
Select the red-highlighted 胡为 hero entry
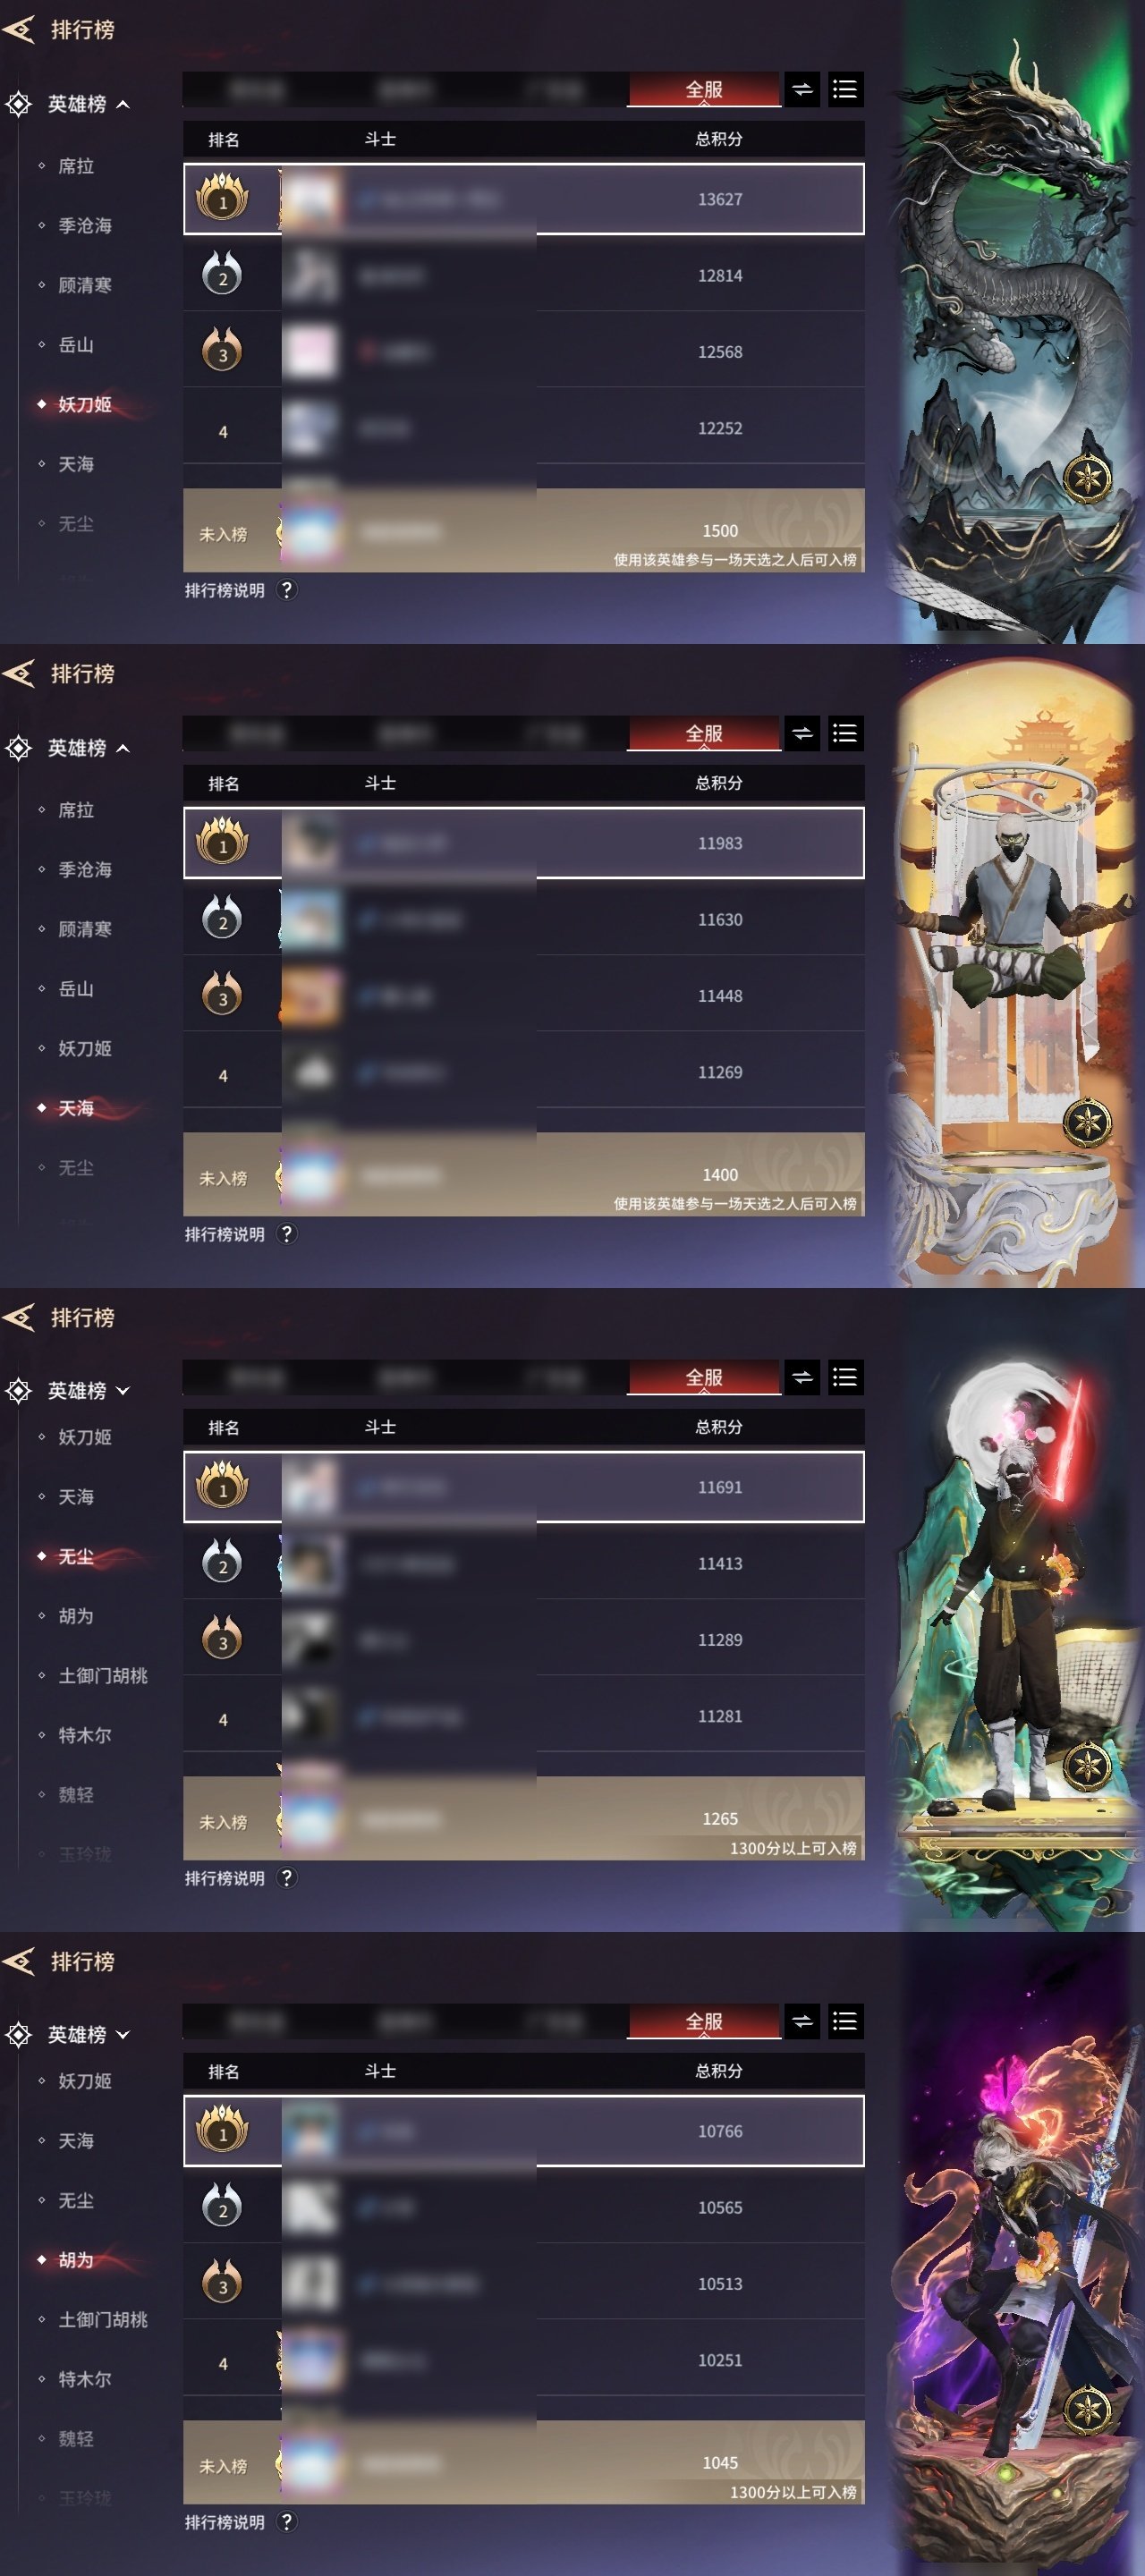click(x=77, y=2259)
